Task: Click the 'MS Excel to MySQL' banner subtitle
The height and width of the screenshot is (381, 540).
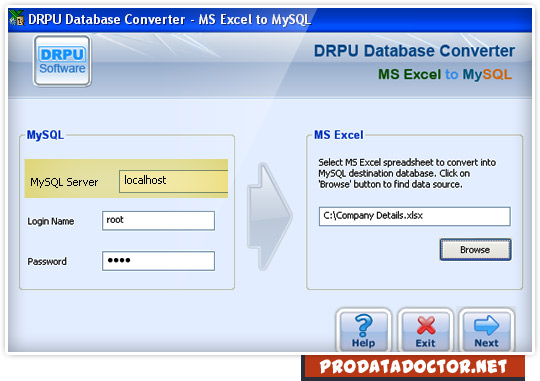Action: click(x=445, y=74)
